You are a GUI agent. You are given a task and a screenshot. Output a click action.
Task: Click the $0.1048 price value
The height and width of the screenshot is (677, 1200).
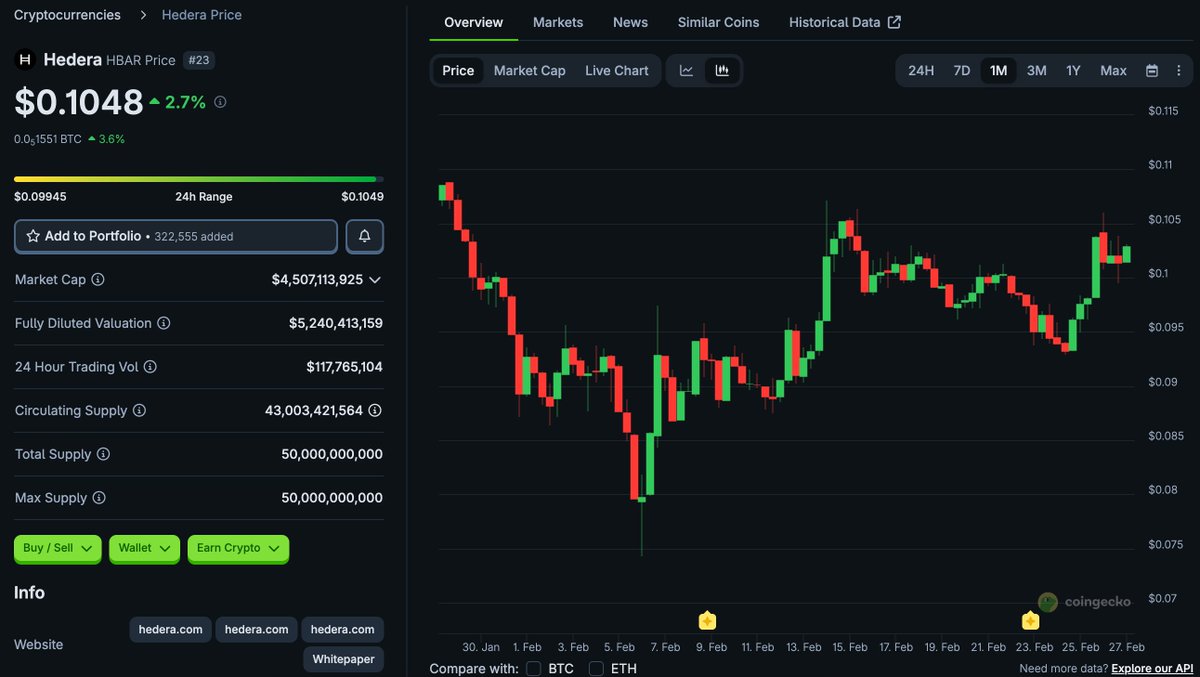pos(79,102)
